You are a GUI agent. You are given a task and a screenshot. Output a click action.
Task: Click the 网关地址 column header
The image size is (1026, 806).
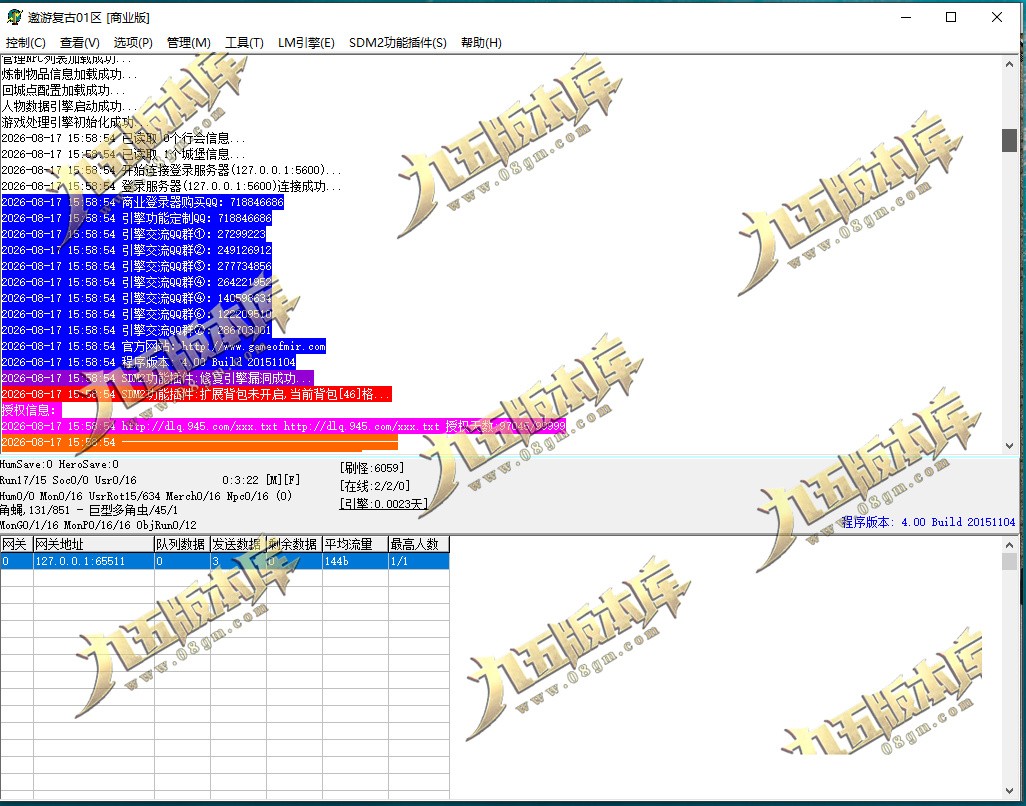pyautogui.click(x=94, y=544)
